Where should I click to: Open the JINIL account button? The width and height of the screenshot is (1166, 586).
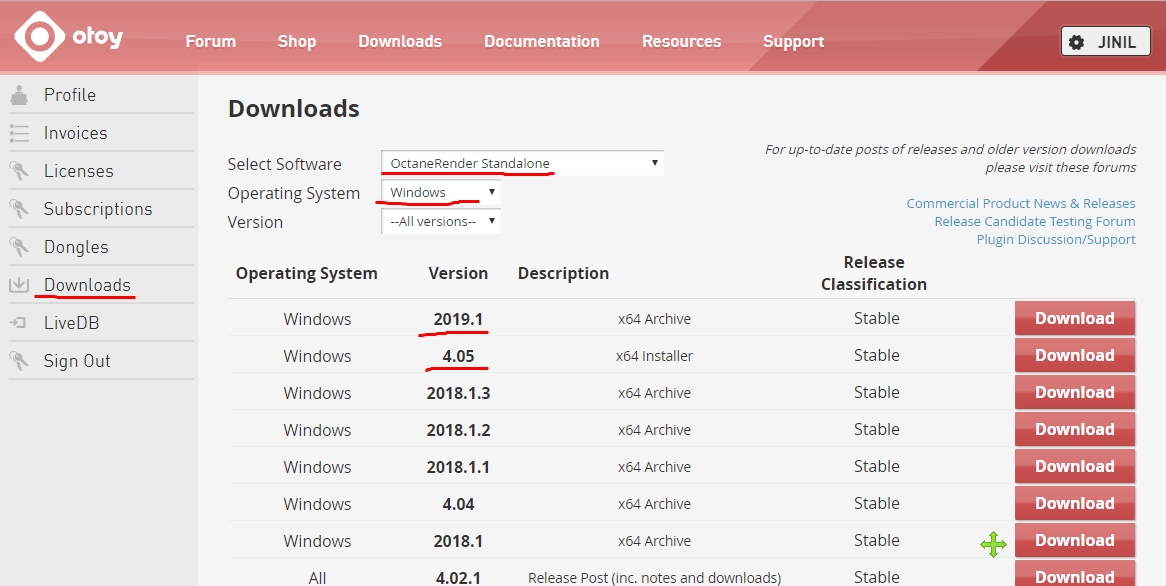pyautogui.click(x=1106, y=42)
